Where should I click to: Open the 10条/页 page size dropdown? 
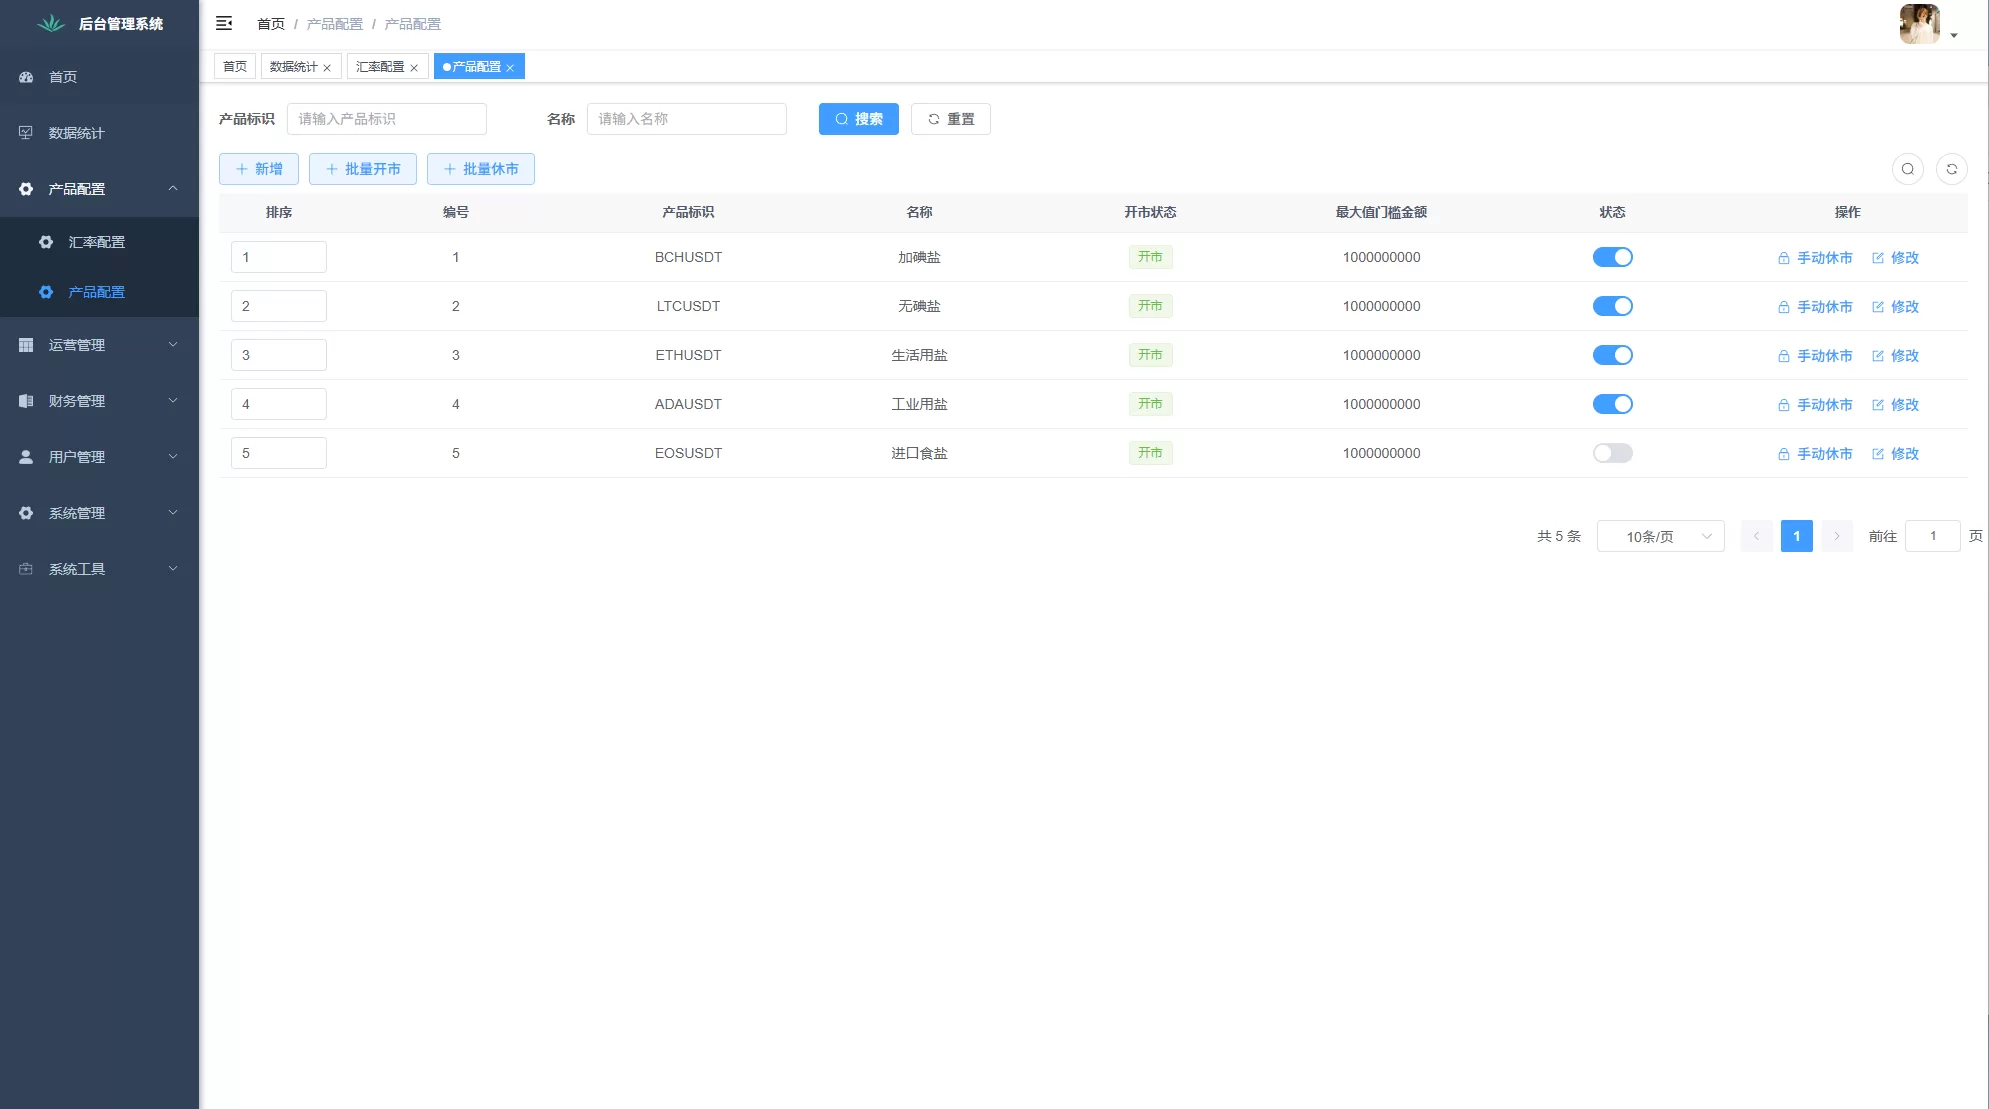click(x=1660, y=537)
